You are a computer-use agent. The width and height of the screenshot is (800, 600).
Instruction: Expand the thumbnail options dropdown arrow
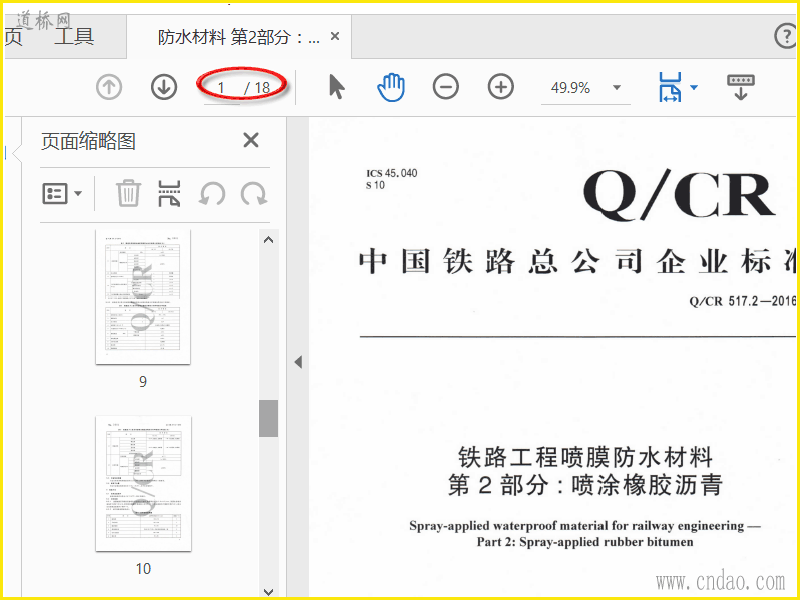click(78, 193)
